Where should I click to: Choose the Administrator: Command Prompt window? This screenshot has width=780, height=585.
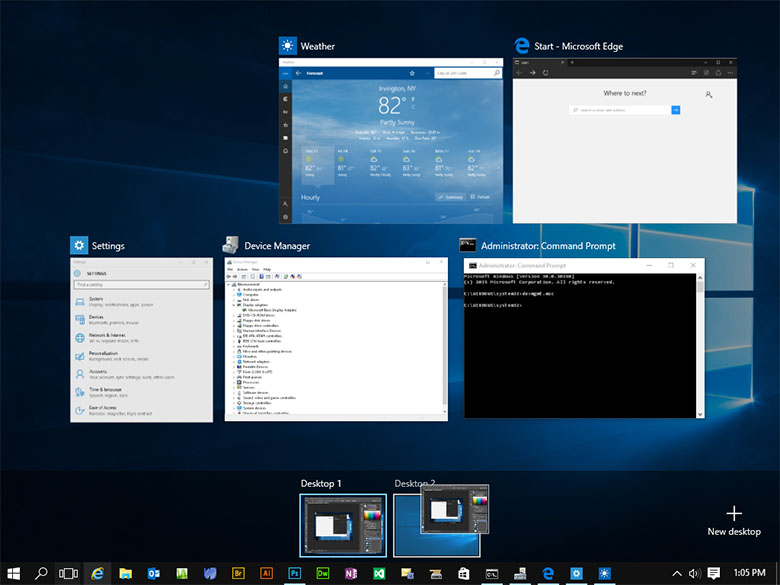point(584,338)
